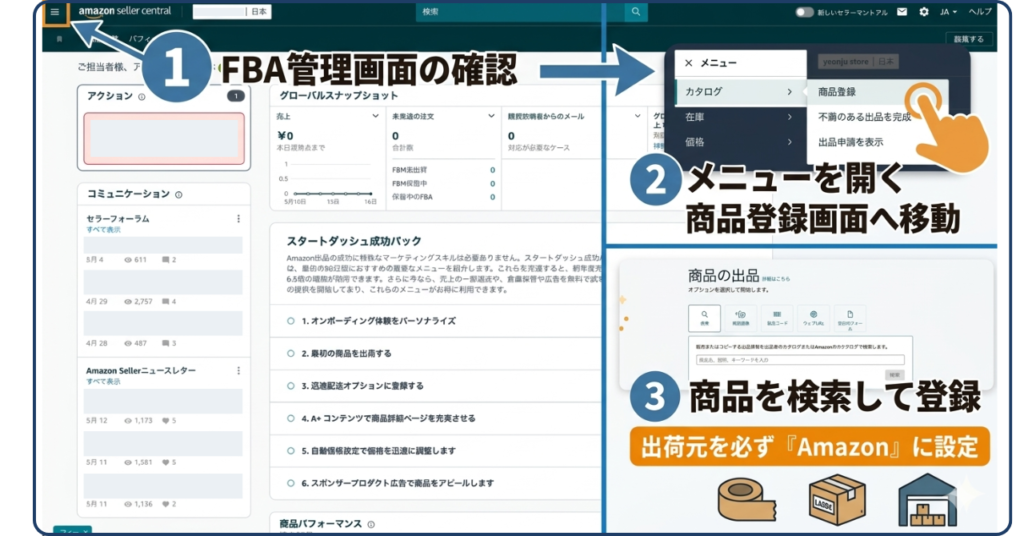The width and height of the screenshot is (1024, 536).
Task: Click the スタートダッシュ成功パック heading
Action: [x=354, y=241]
